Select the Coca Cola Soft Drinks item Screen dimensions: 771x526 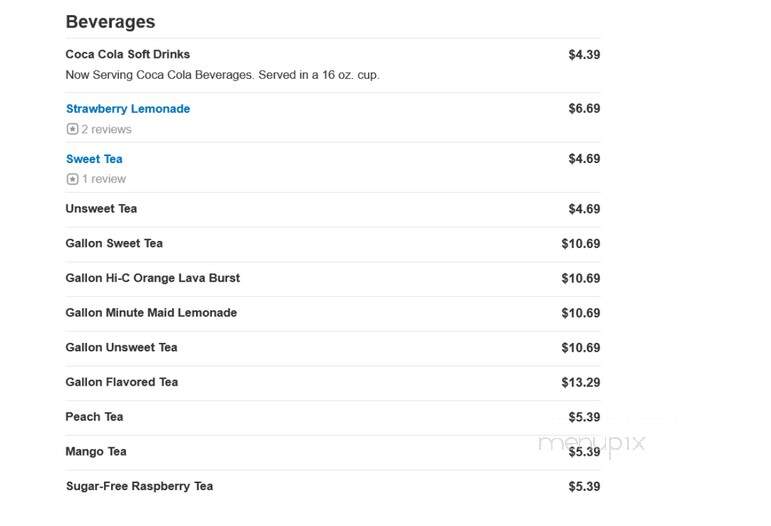[127, 54]
